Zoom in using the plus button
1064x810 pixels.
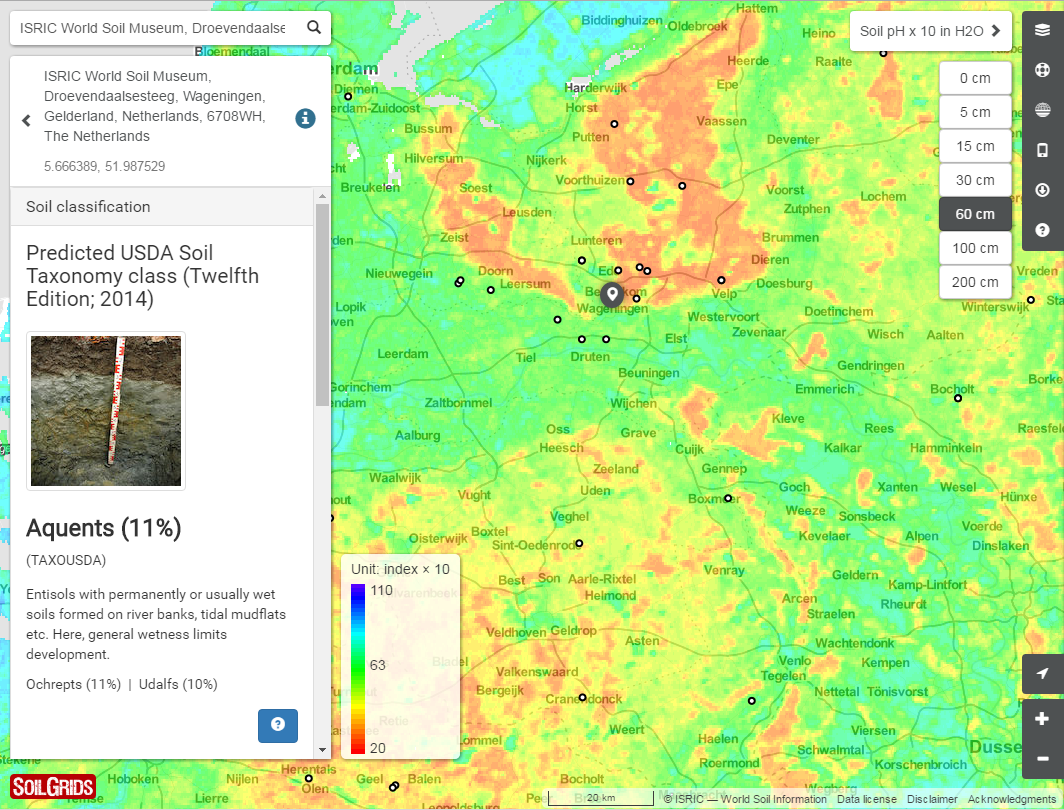(x=1043, y=718)
